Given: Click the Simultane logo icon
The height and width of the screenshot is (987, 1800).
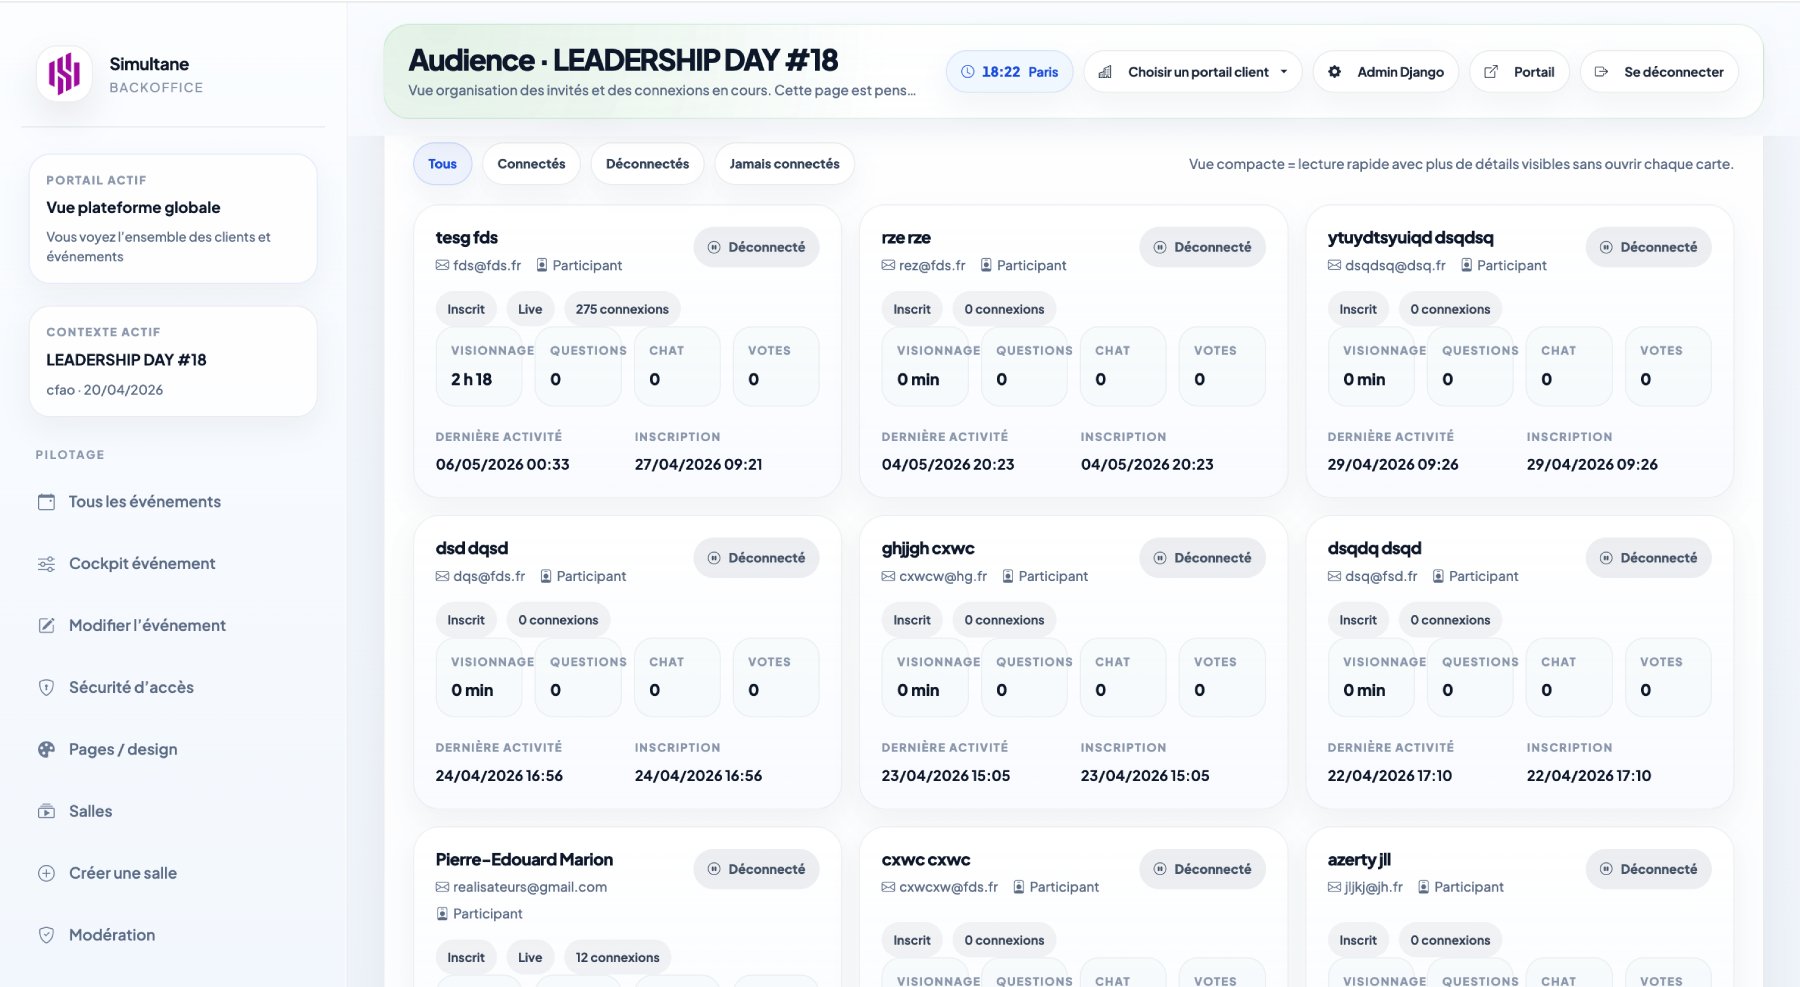Looking at the screenshot, I should pos(64,74).
